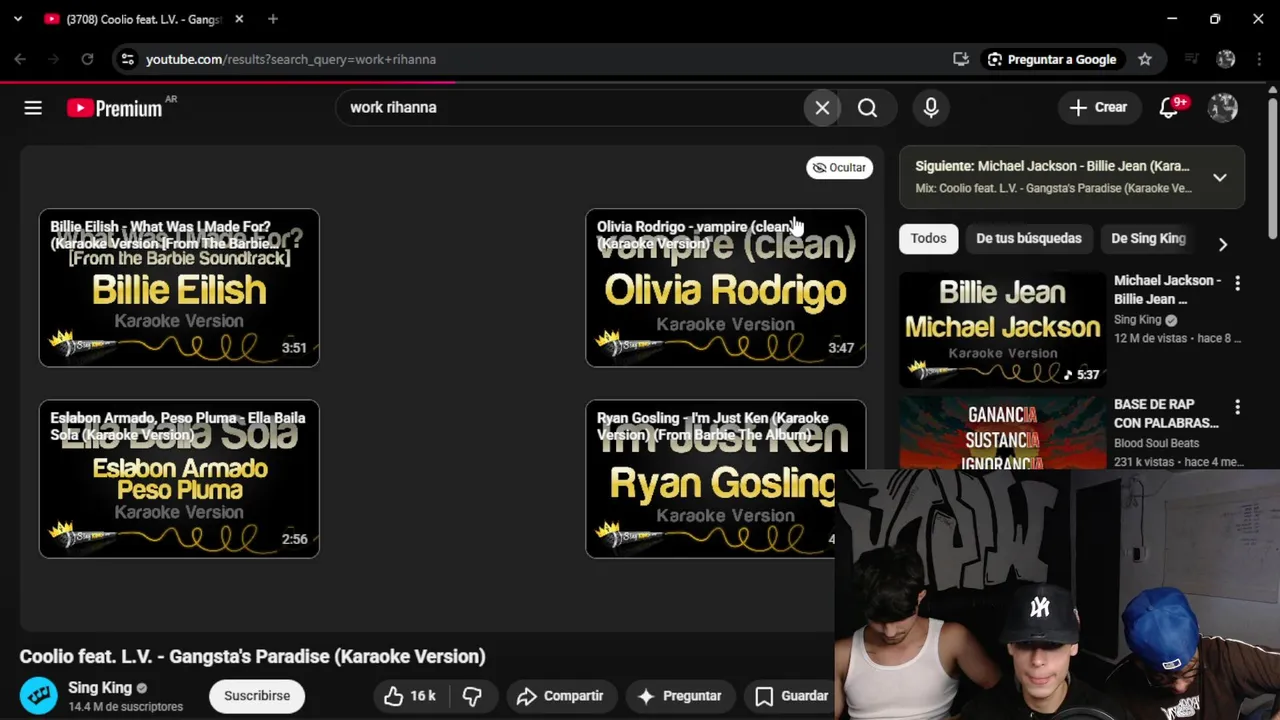Image resolution: width=1280 pixels, height=720 pixels.
Task: Play Billie Eilish What Was I Made For card
Action: coord(179,288)
